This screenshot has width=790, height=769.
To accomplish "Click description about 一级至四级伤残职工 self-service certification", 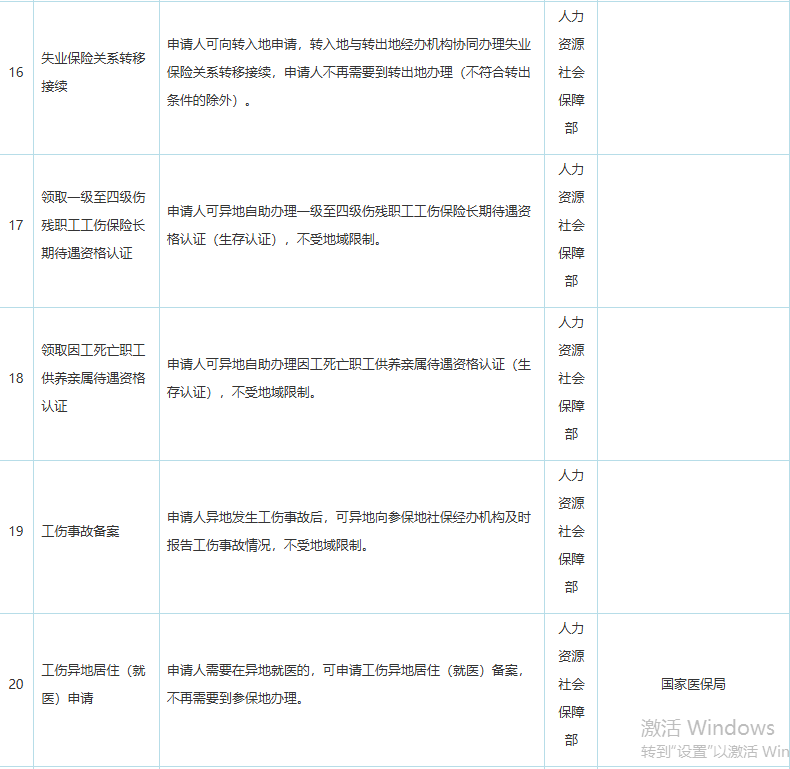I will [x=349, y=225].
